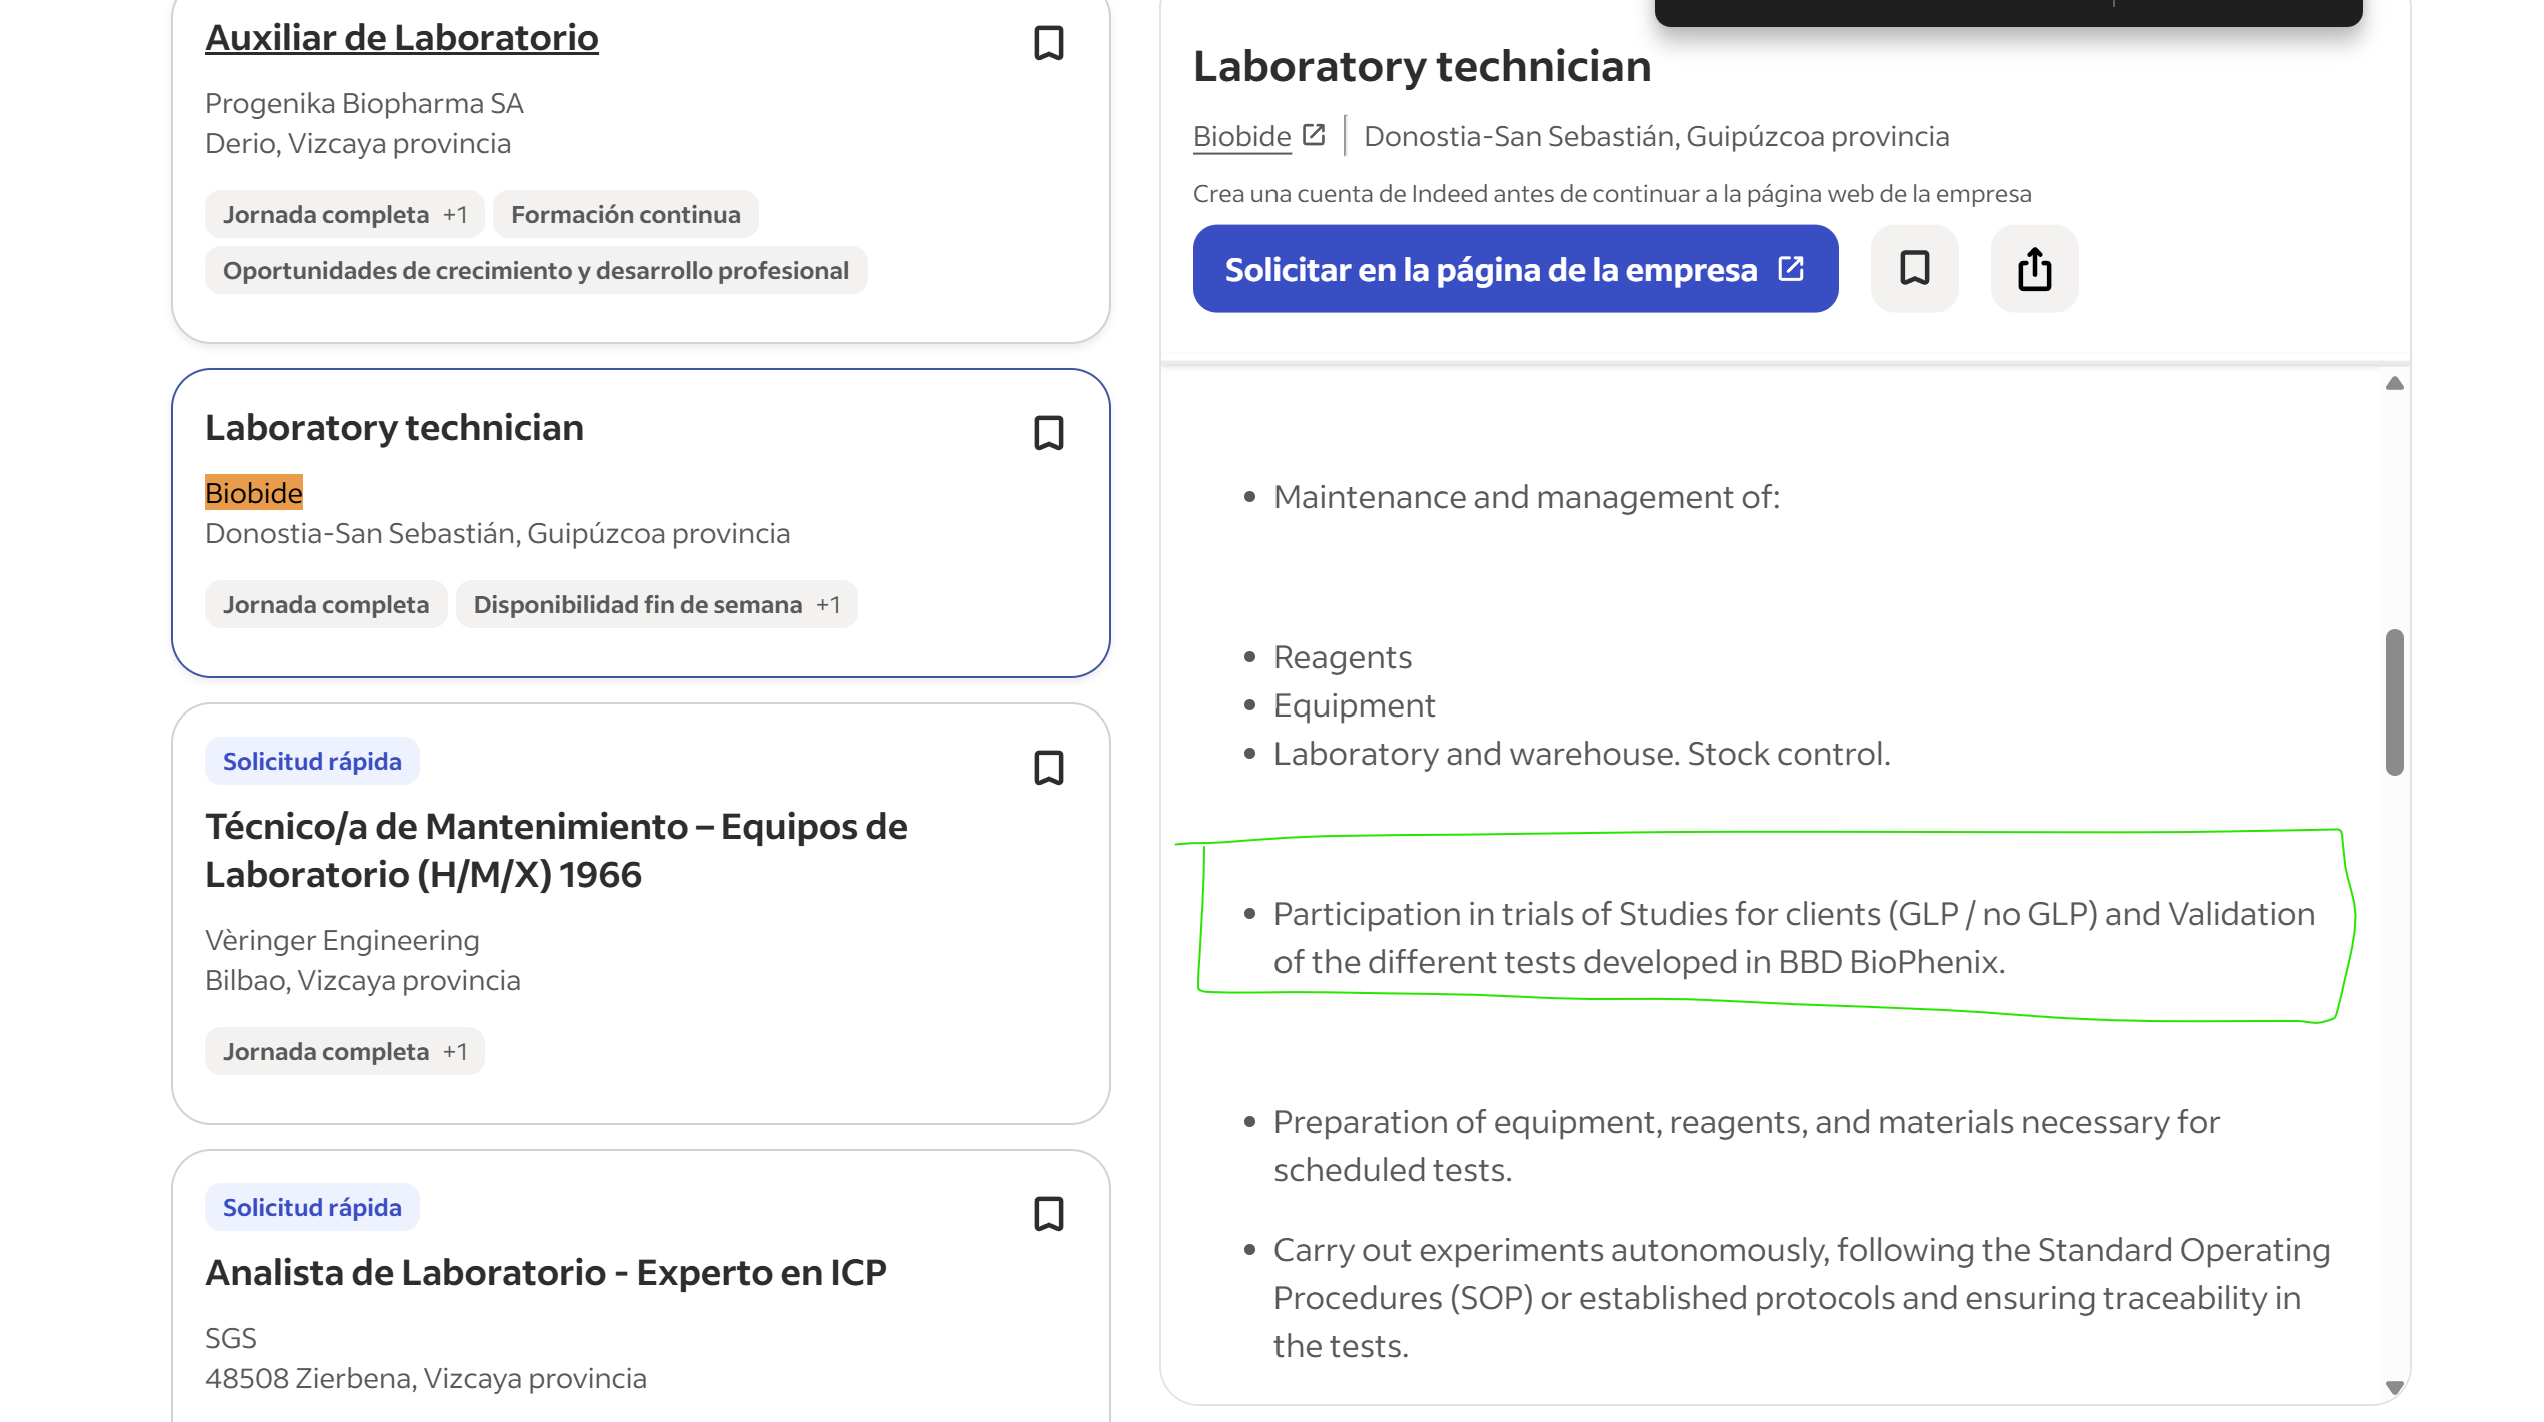Open Técnico/a de Mantenimiento job listing

pos(556,850)
